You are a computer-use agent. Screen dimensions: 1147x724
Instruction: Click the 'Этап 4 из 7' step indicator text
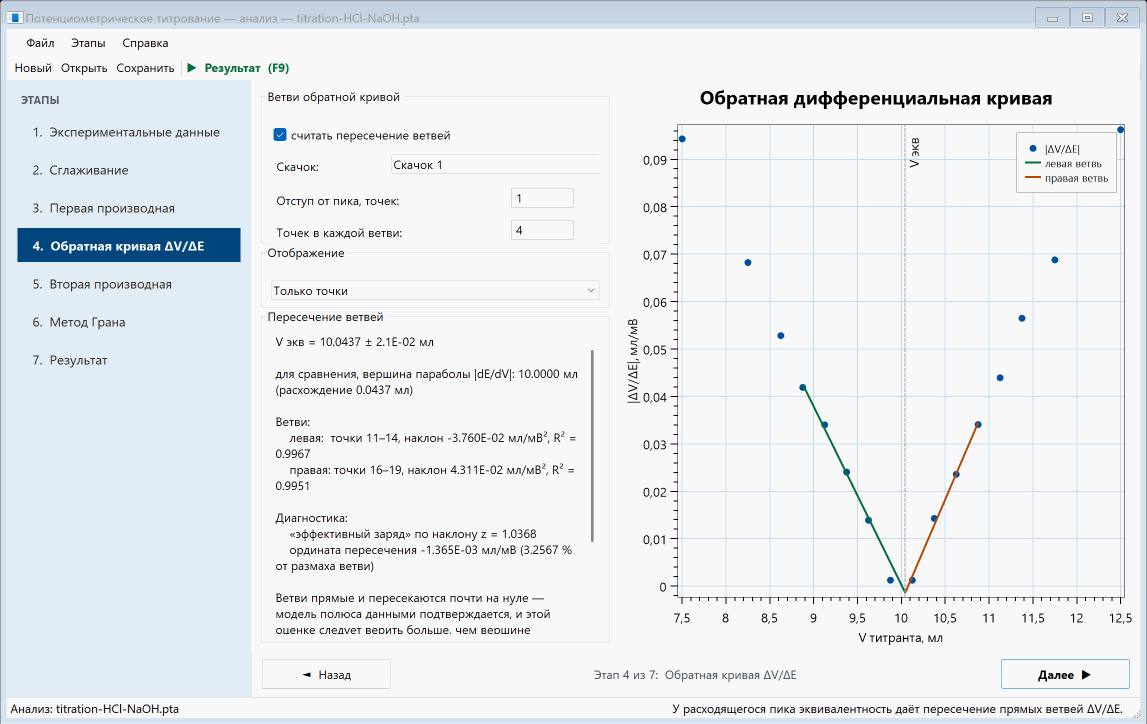coord(695,675)
